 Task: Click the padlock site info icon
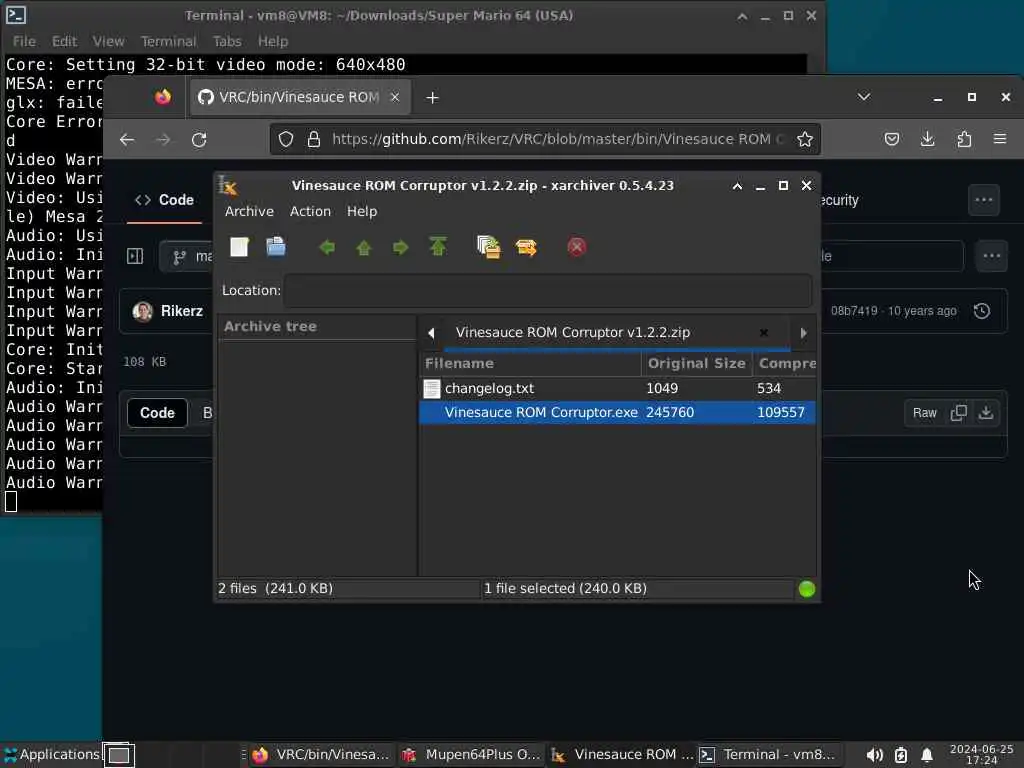pyautogui.click(x=313, y=139)
